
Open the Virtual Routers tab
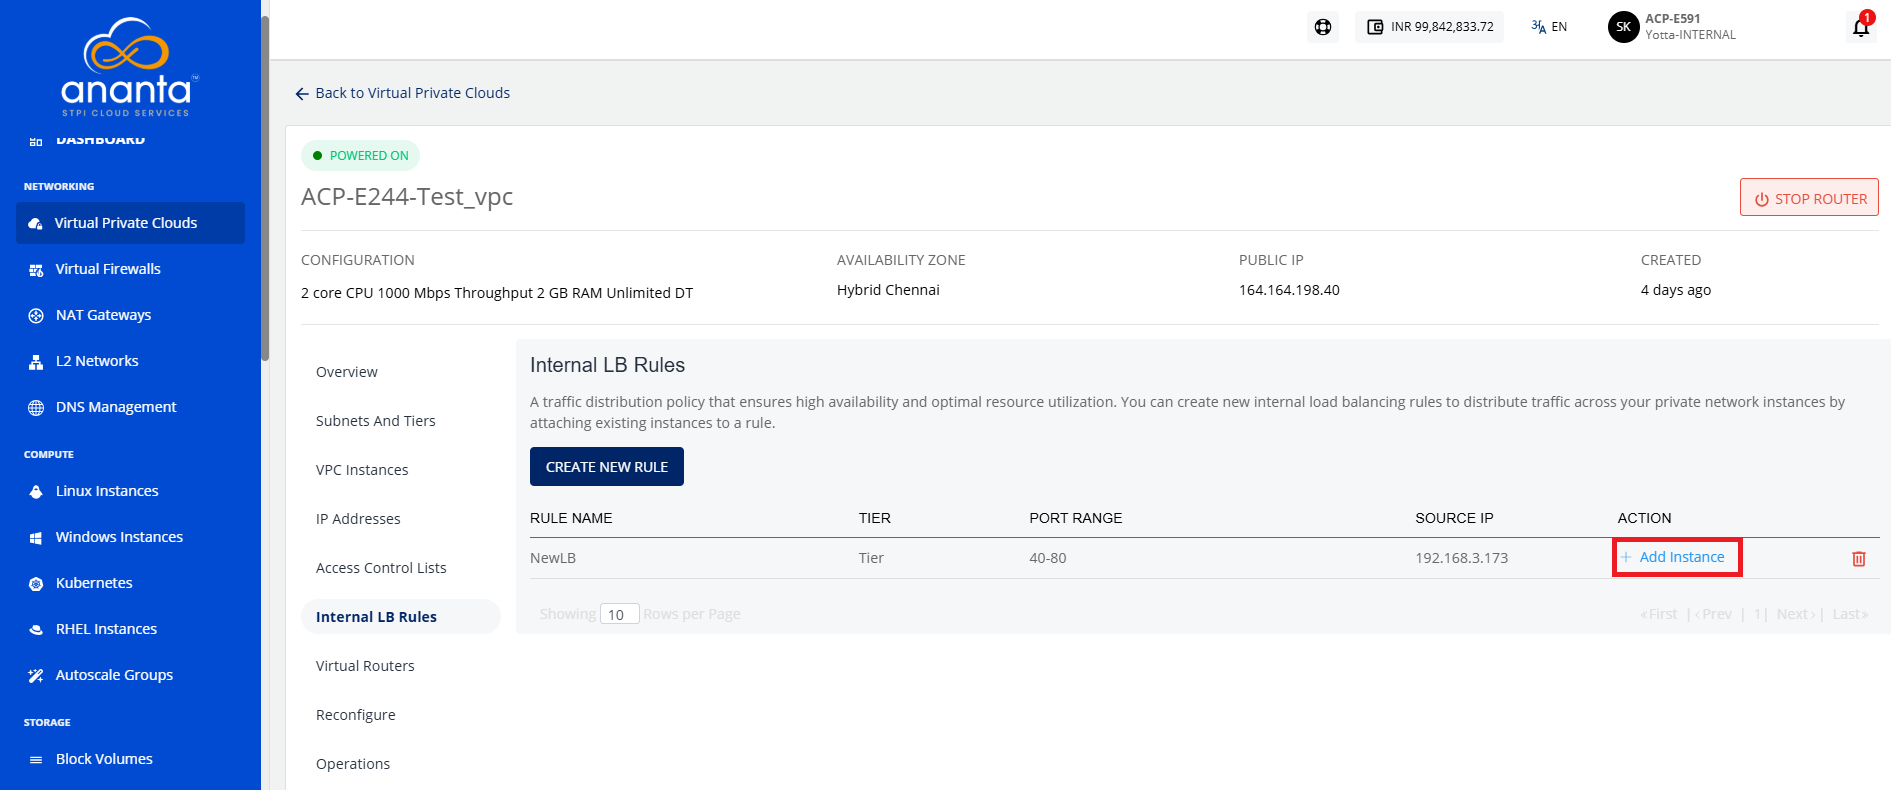tap(365, 666)
